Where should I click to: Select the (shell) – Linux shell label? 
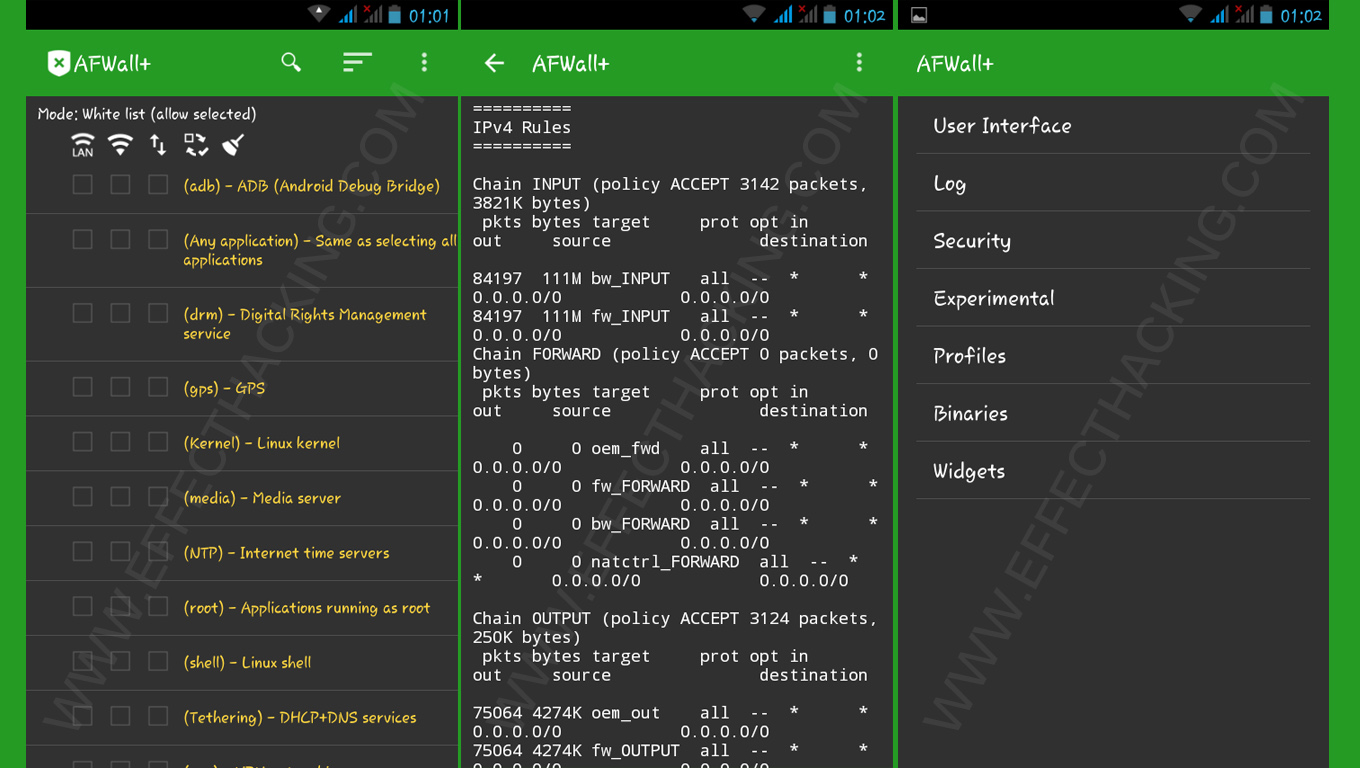[x=247, y=663]
